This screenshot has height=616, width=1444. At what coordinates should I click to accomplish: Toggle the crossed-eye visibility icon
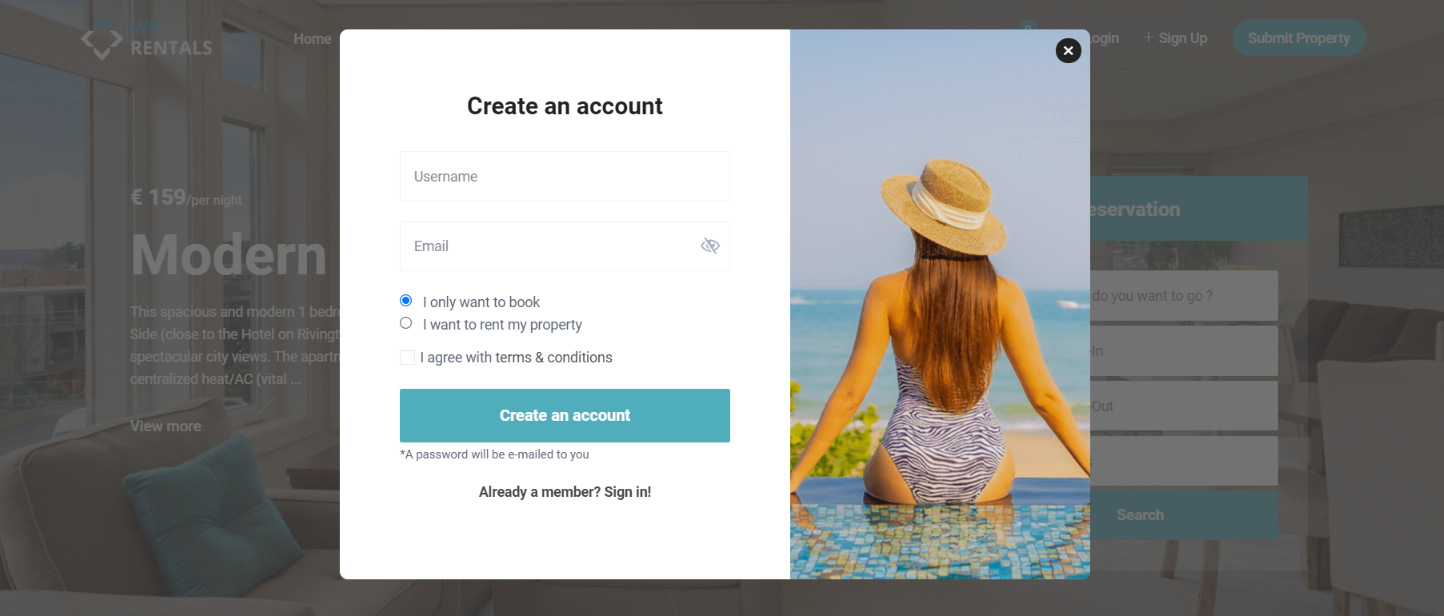(x=710, y=246)
